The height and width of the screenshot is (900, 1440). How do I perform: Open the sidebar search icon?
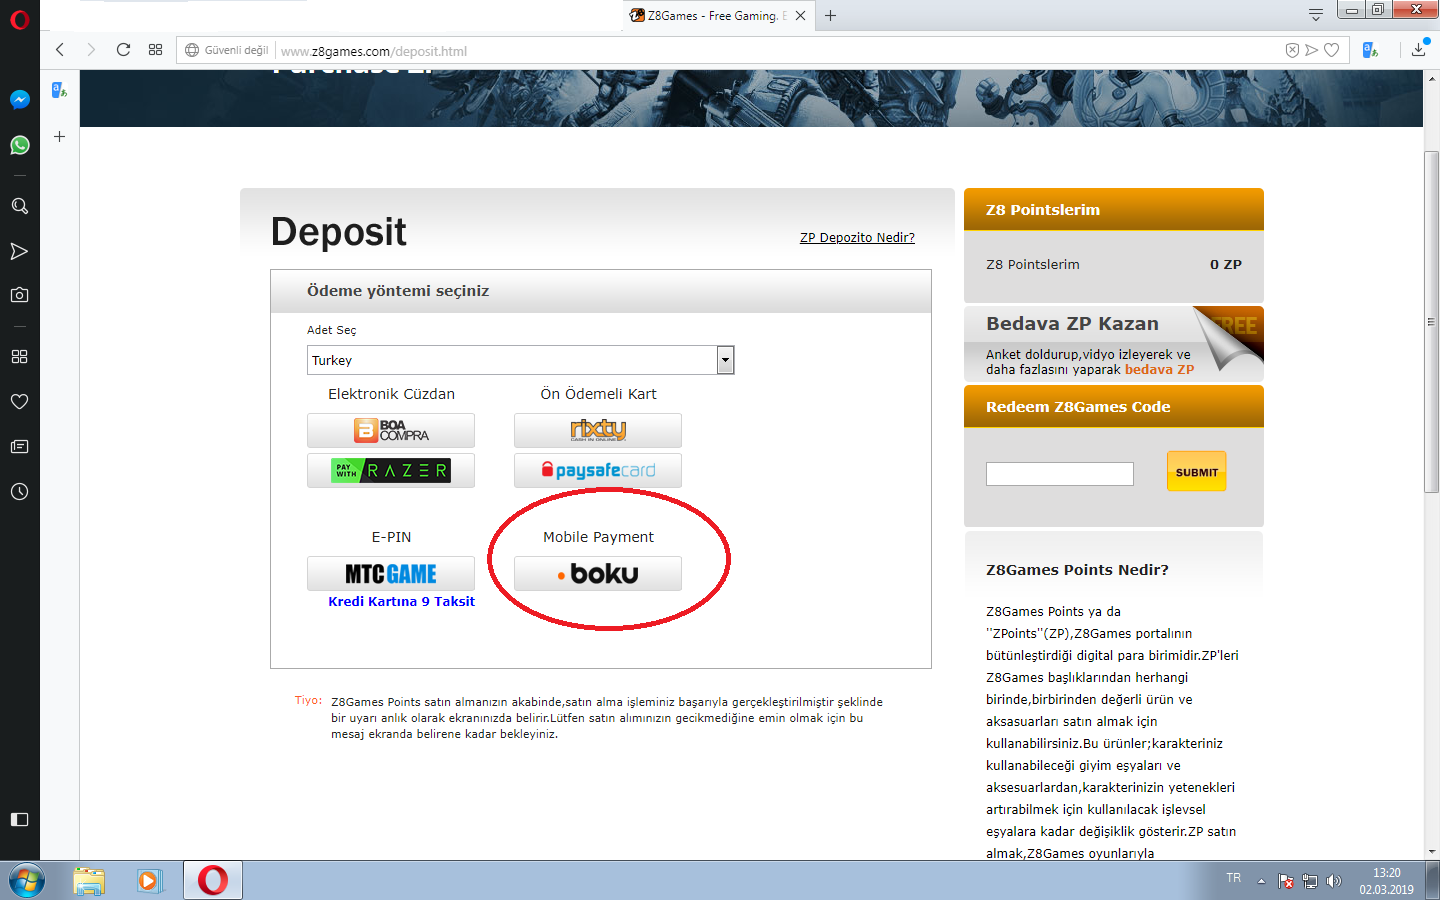[19, 205]
